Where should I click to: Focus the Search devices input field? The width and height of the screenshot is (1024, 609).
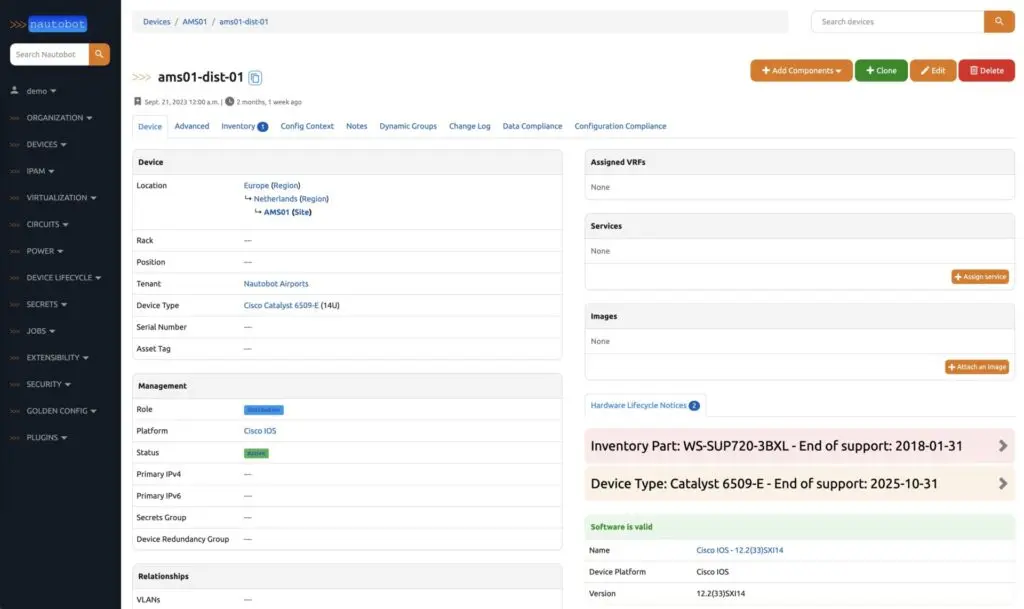[897, 22]
